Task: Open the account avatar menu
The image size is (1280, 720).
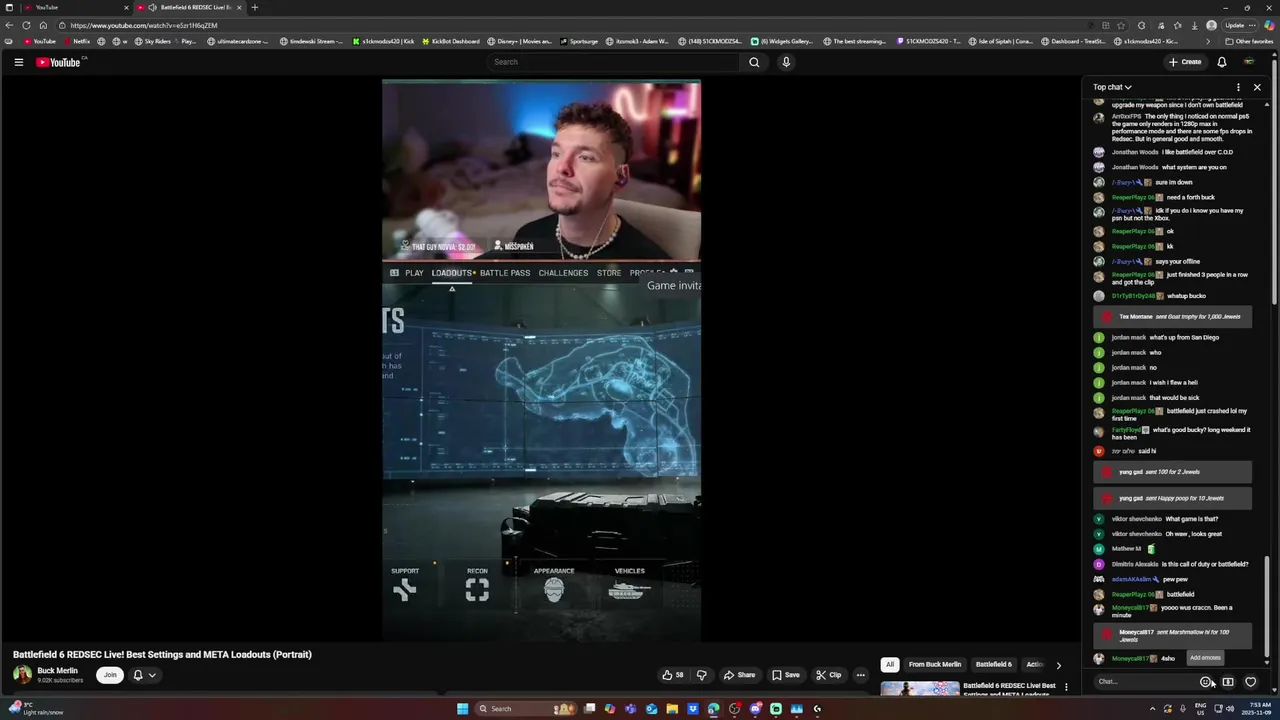Action: point(1249,62)
